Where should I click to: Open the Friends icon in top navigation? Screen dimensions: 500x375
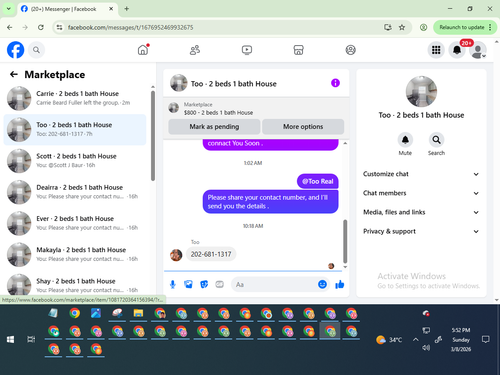point(195,50)
